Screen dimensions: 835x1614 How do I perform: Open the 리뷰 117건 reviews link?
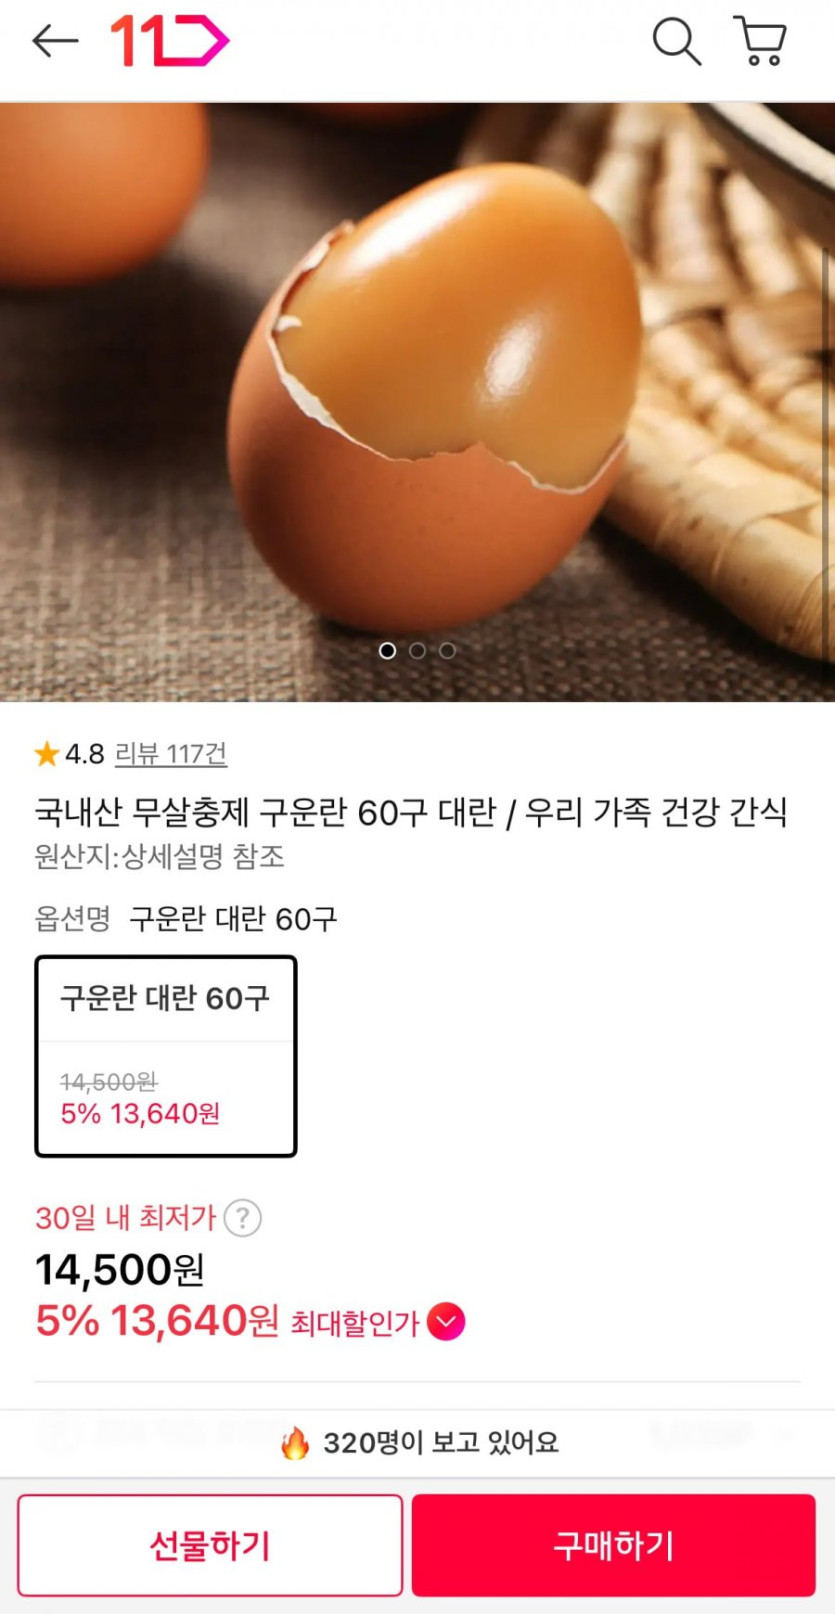pos(171,754)
